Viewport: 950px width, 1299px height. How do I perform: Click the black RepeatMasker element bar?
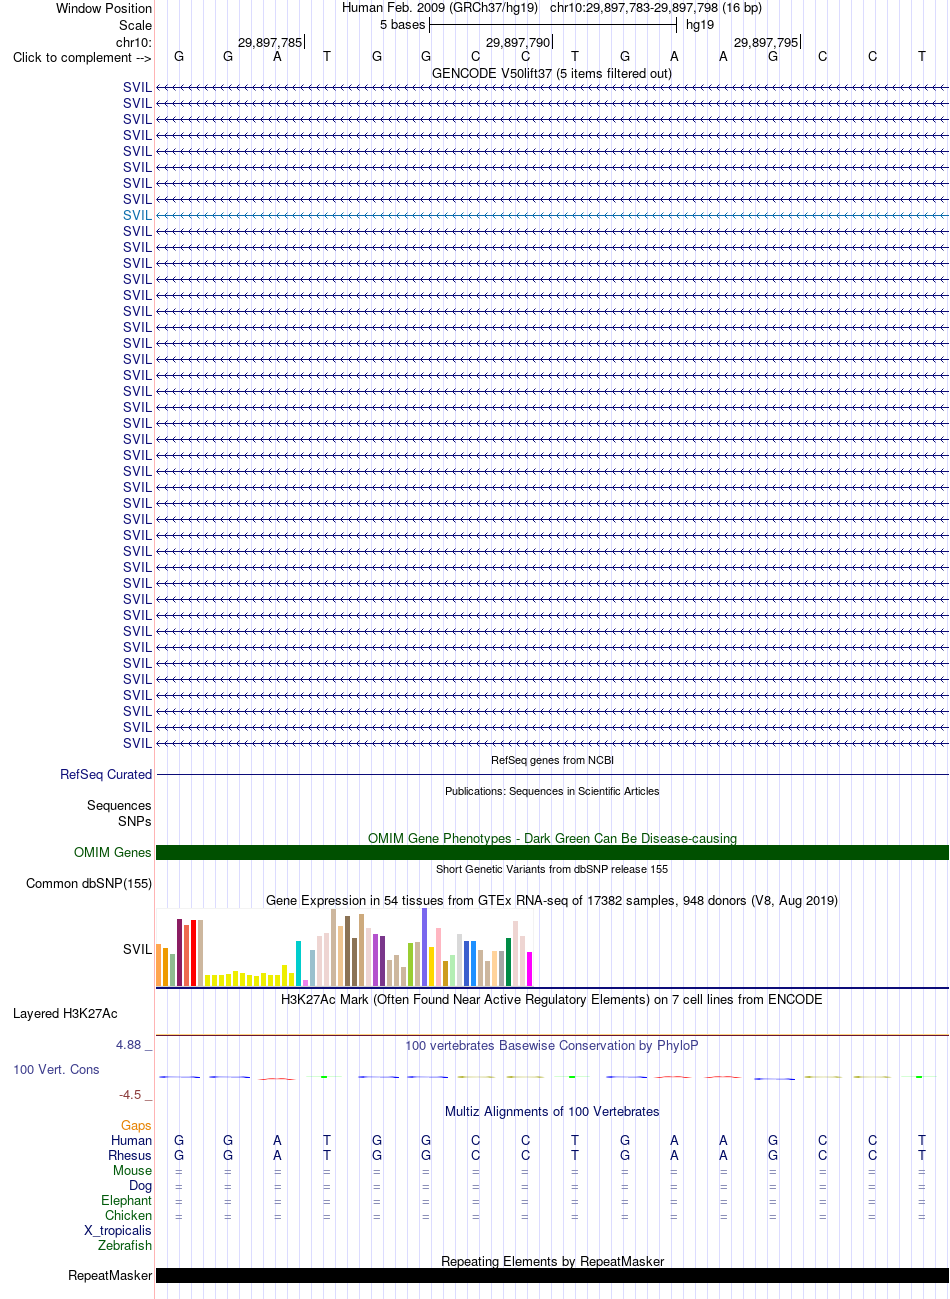pyautogui.click(x=552, y=1275)
